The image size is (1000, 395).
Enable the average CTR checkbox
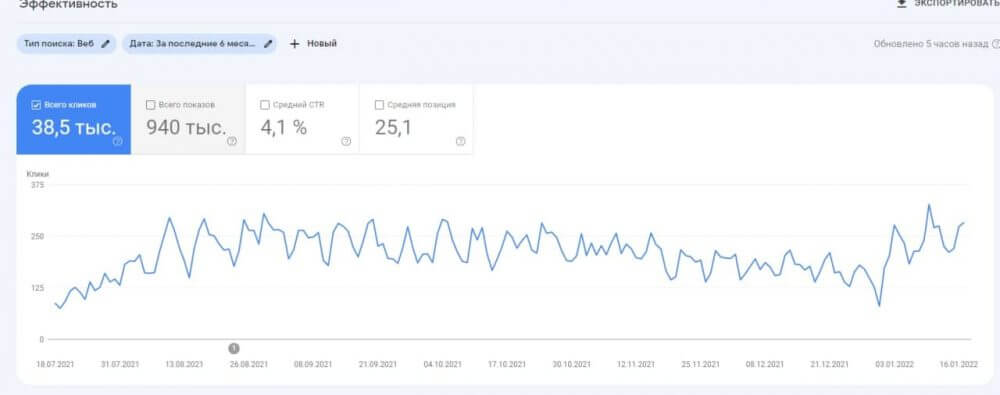265,105
